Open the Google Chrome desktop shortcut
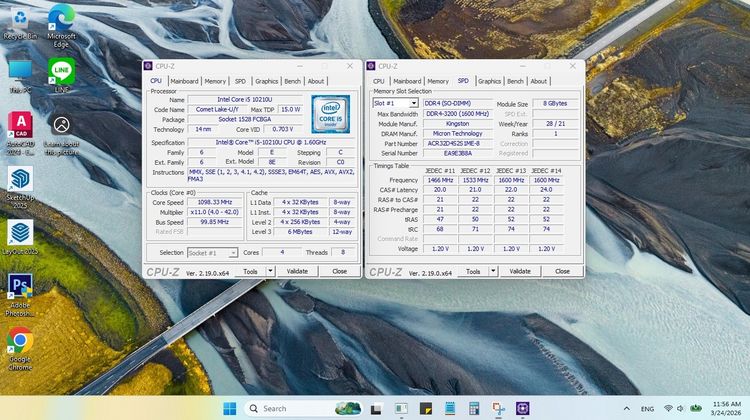750x420 pixels. pos(20,349)
